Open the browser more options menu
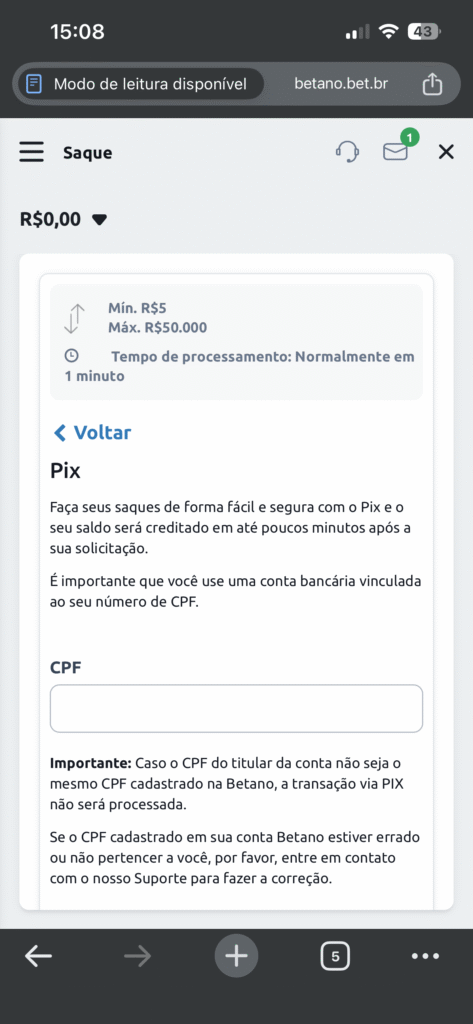The height and width of the screenshot is (1024, 473). [x=426, y=956]
